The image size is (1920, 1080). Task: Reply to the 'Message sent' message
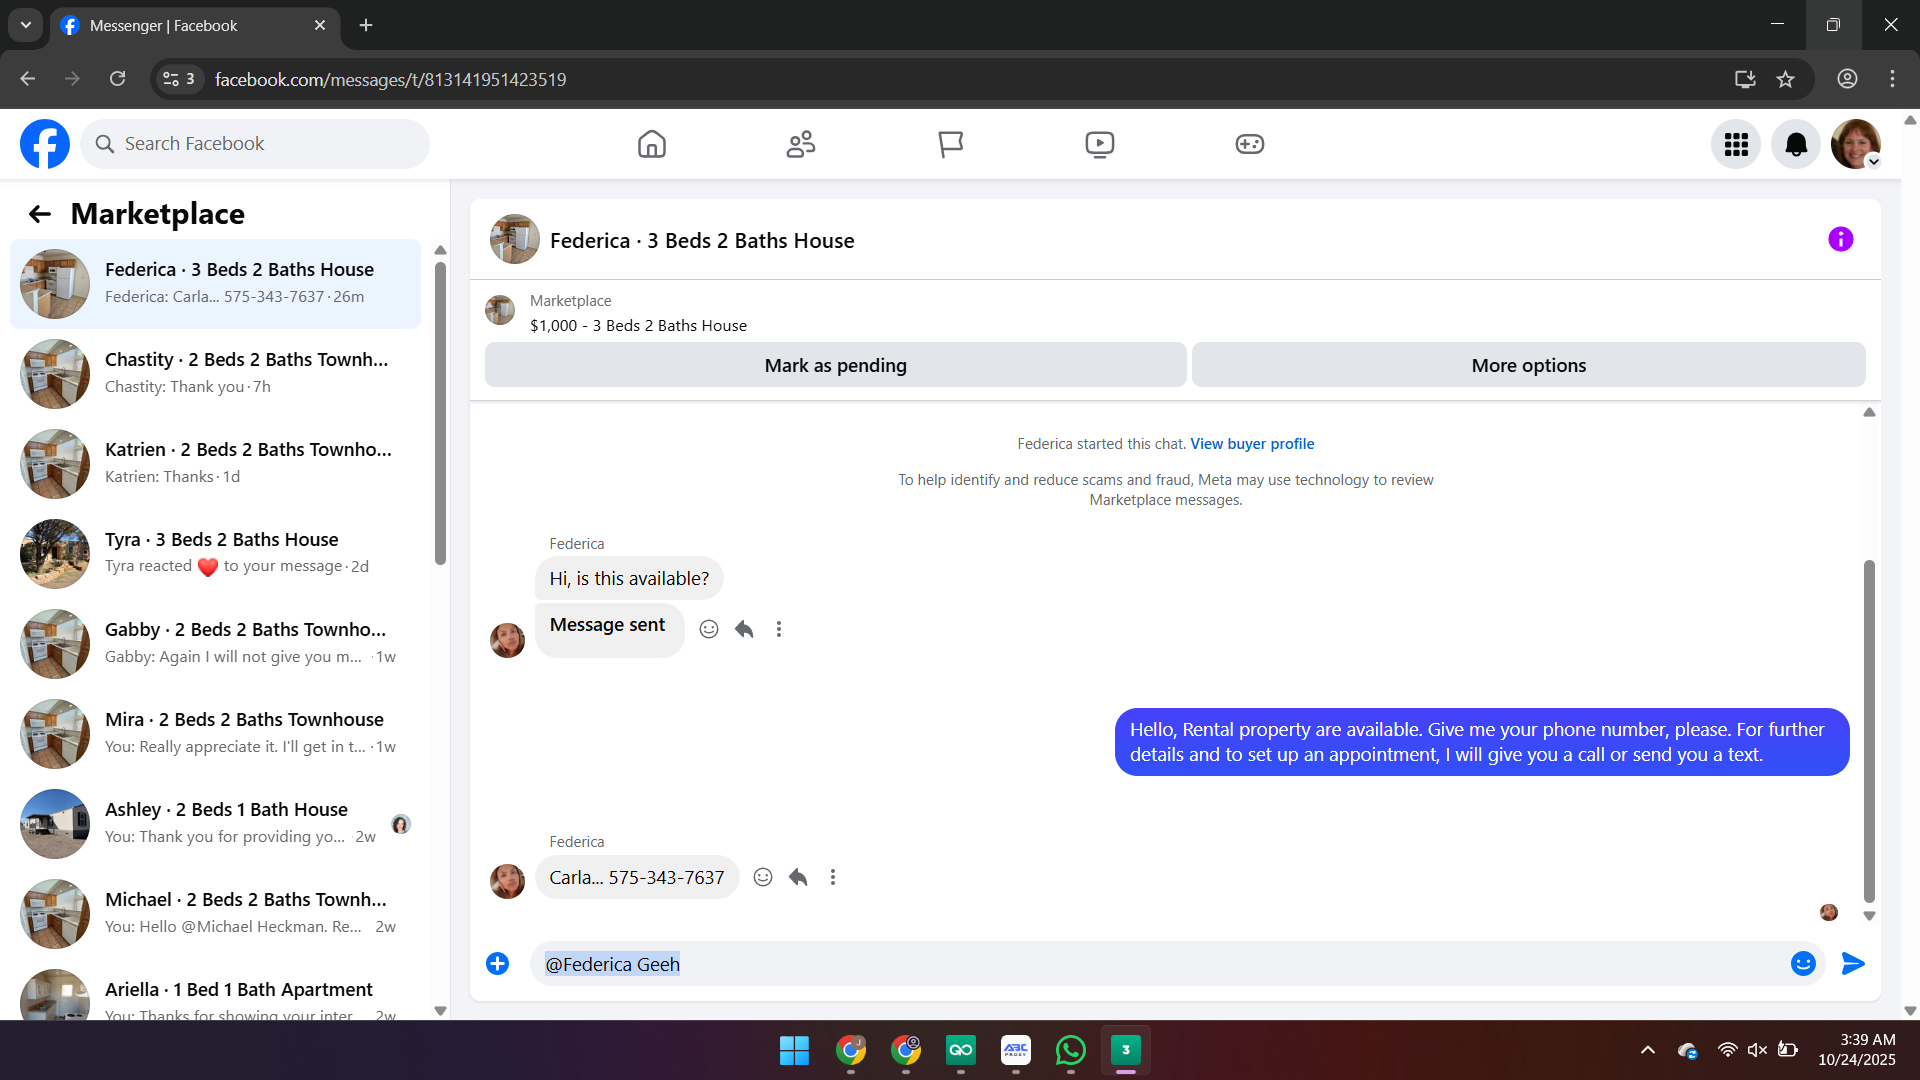coord(744,629)
